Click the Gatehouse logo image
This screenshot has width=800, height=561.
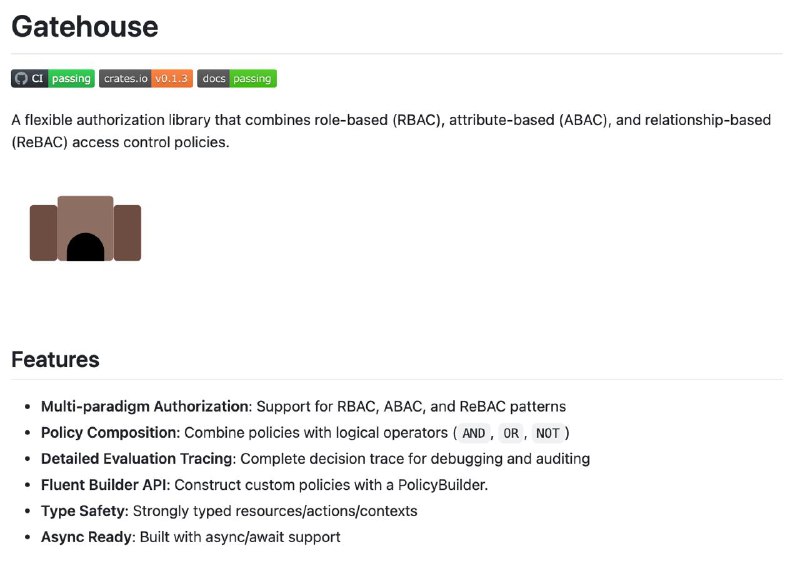coord(85,228)
